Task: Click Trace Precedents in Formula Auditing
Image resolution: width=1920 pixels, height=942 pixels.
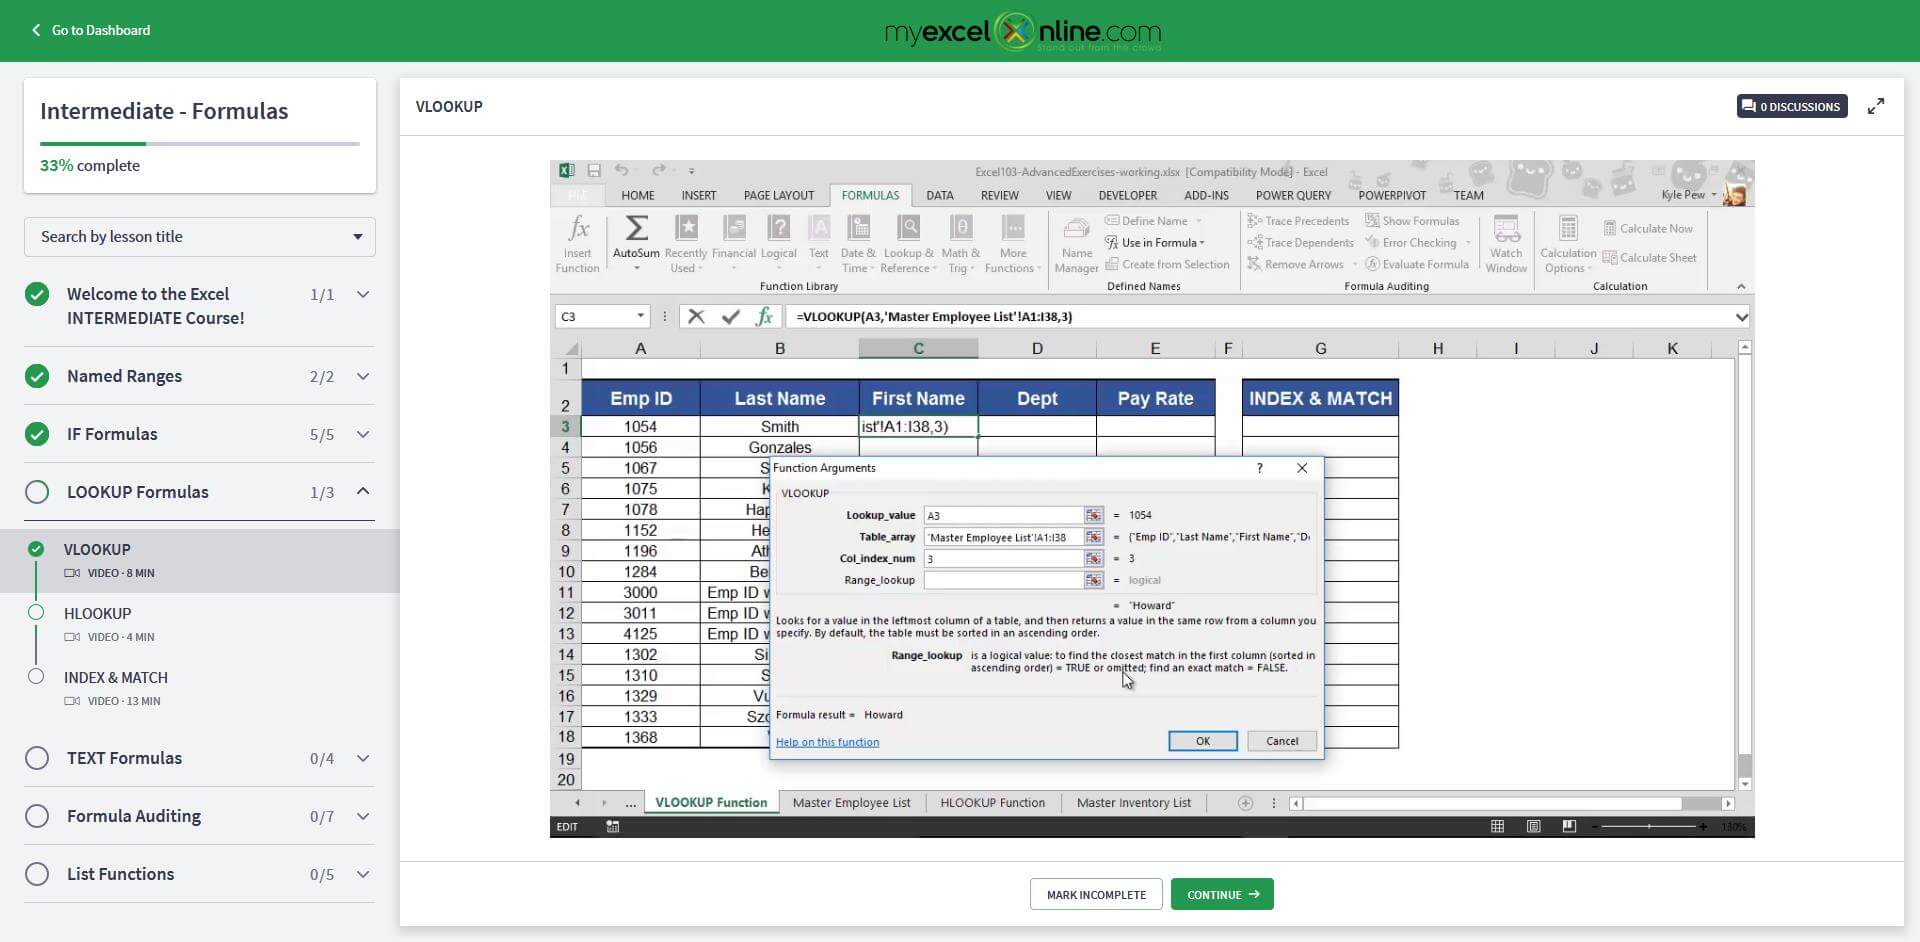Action: click(x=1298, y=221)
